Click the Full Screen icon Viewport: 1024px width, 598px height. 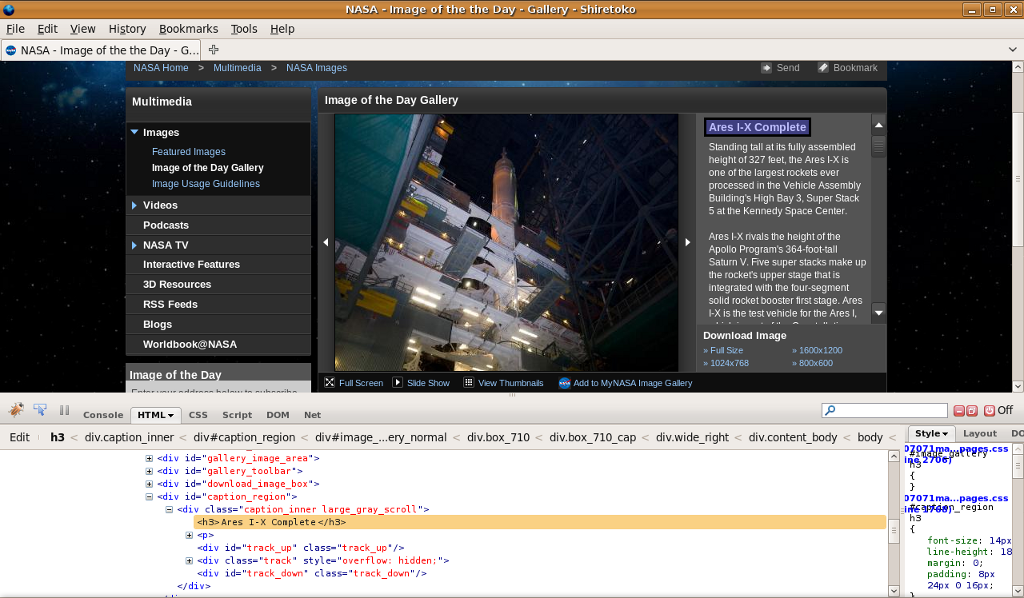330,383
